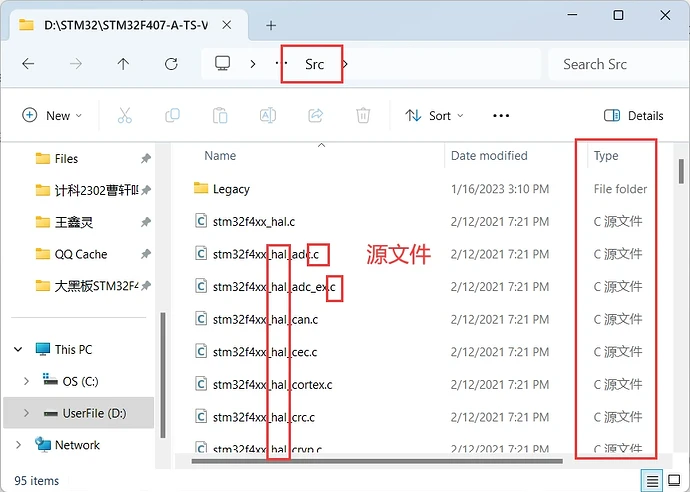Click the Search Src input box
The width and height of the screenshot is (690, 492).
click(x=610, y=63)
